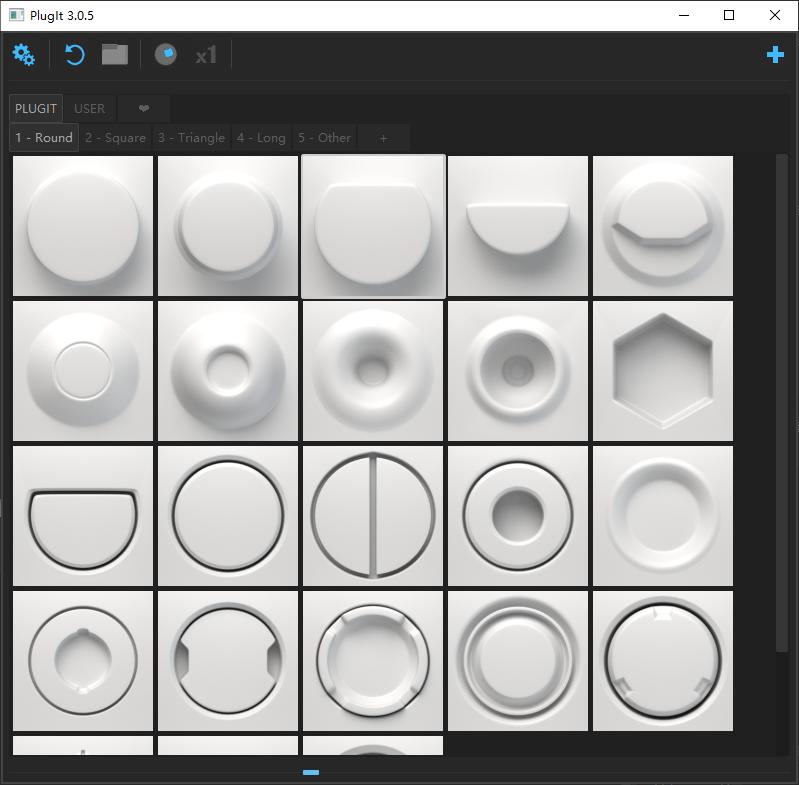This screenshot has height=785, width=799.
Task: Open the heart favorites tab
Action: 144,109
